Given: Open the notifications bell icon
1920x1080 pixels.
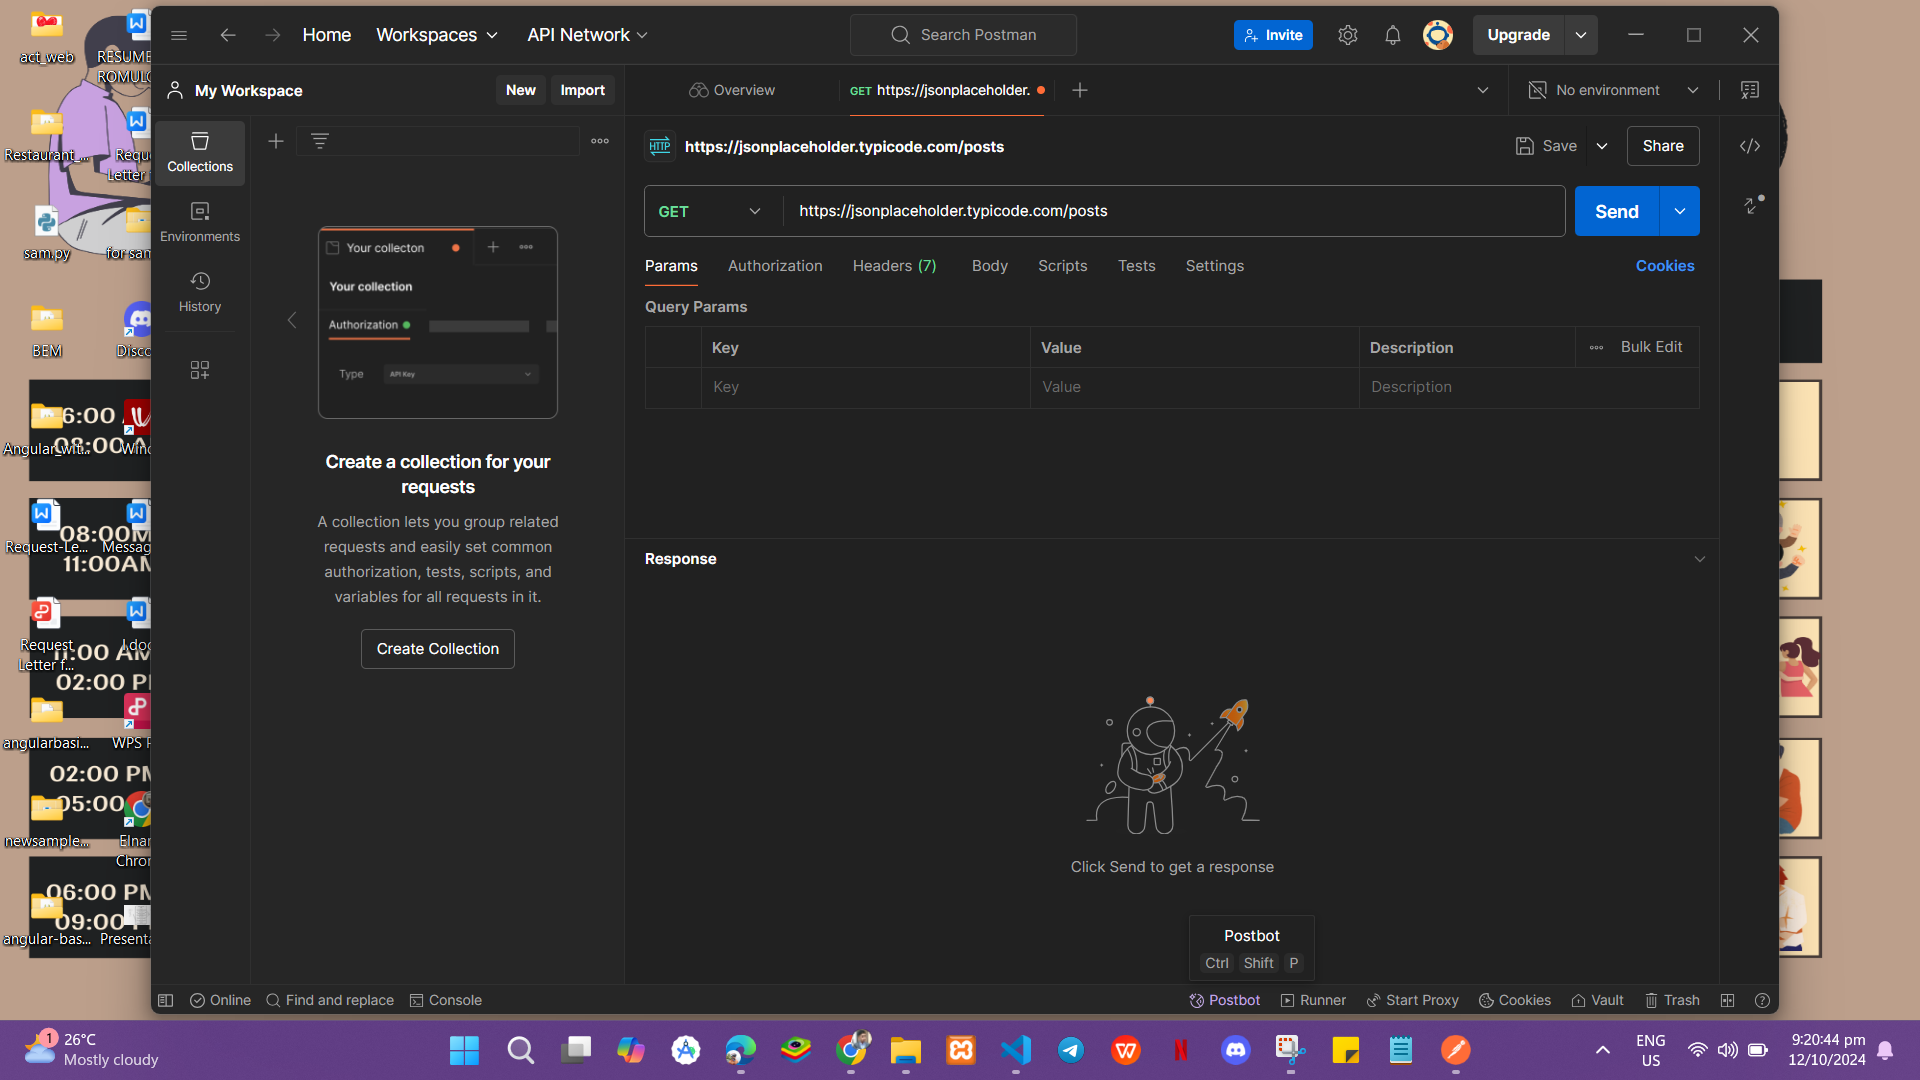Looking at the screenshot, I should (1392, 35).
